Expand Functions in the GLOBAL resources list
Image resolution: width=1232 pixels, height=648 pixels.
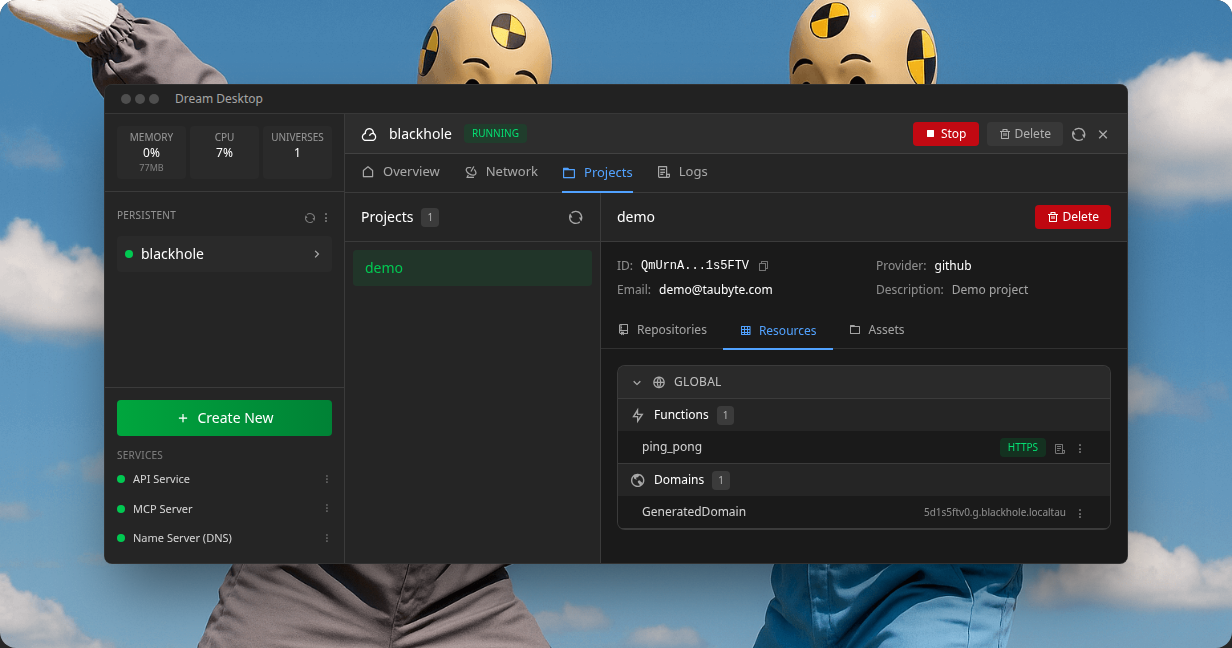point(680,414)
